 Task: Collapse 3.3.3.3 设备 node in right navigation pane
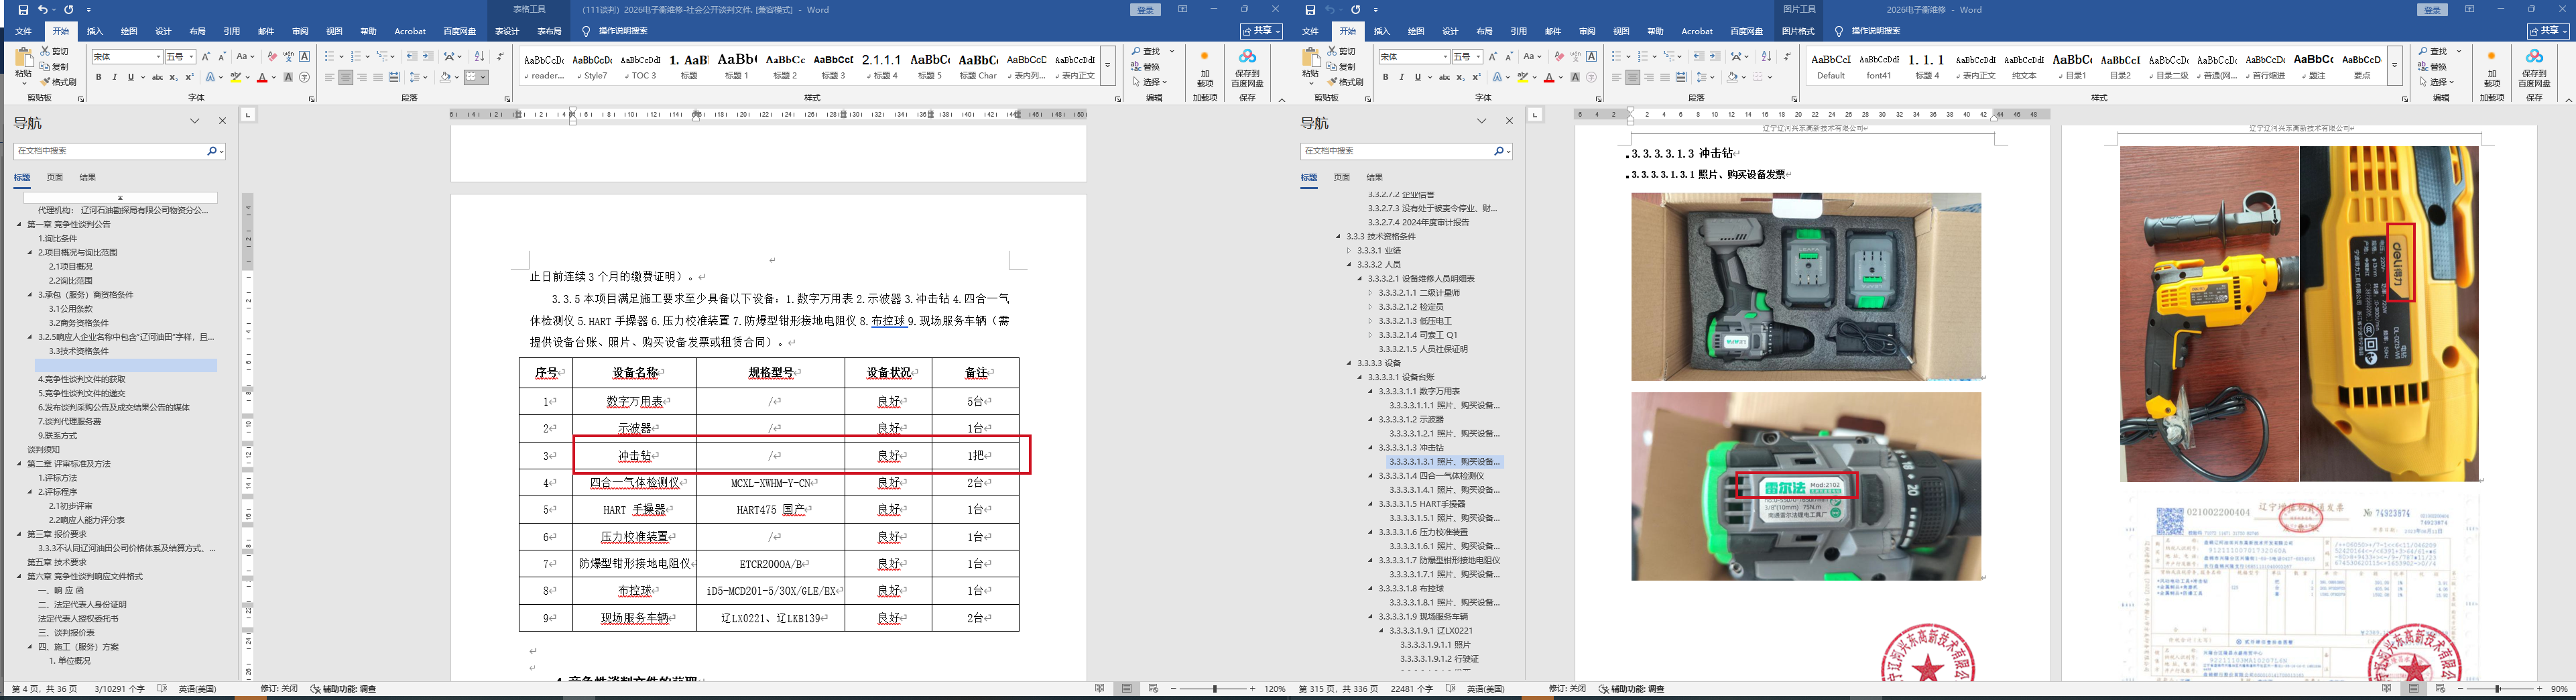[1349, 363]
